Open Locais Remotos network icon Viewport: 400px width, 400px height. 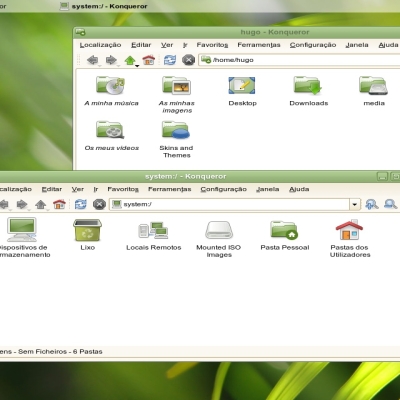pyautogui.click(x=153, y=230)
